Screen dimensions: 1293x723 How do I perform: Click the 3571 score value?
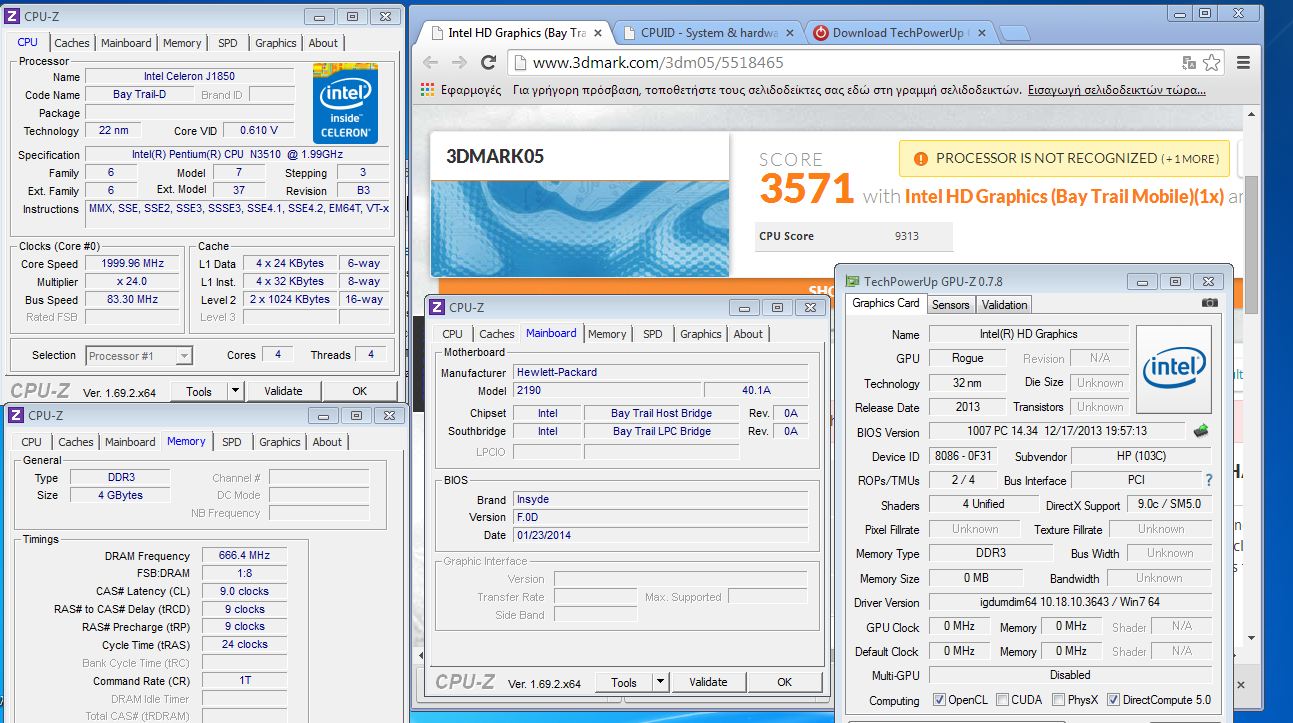point(806,189)
